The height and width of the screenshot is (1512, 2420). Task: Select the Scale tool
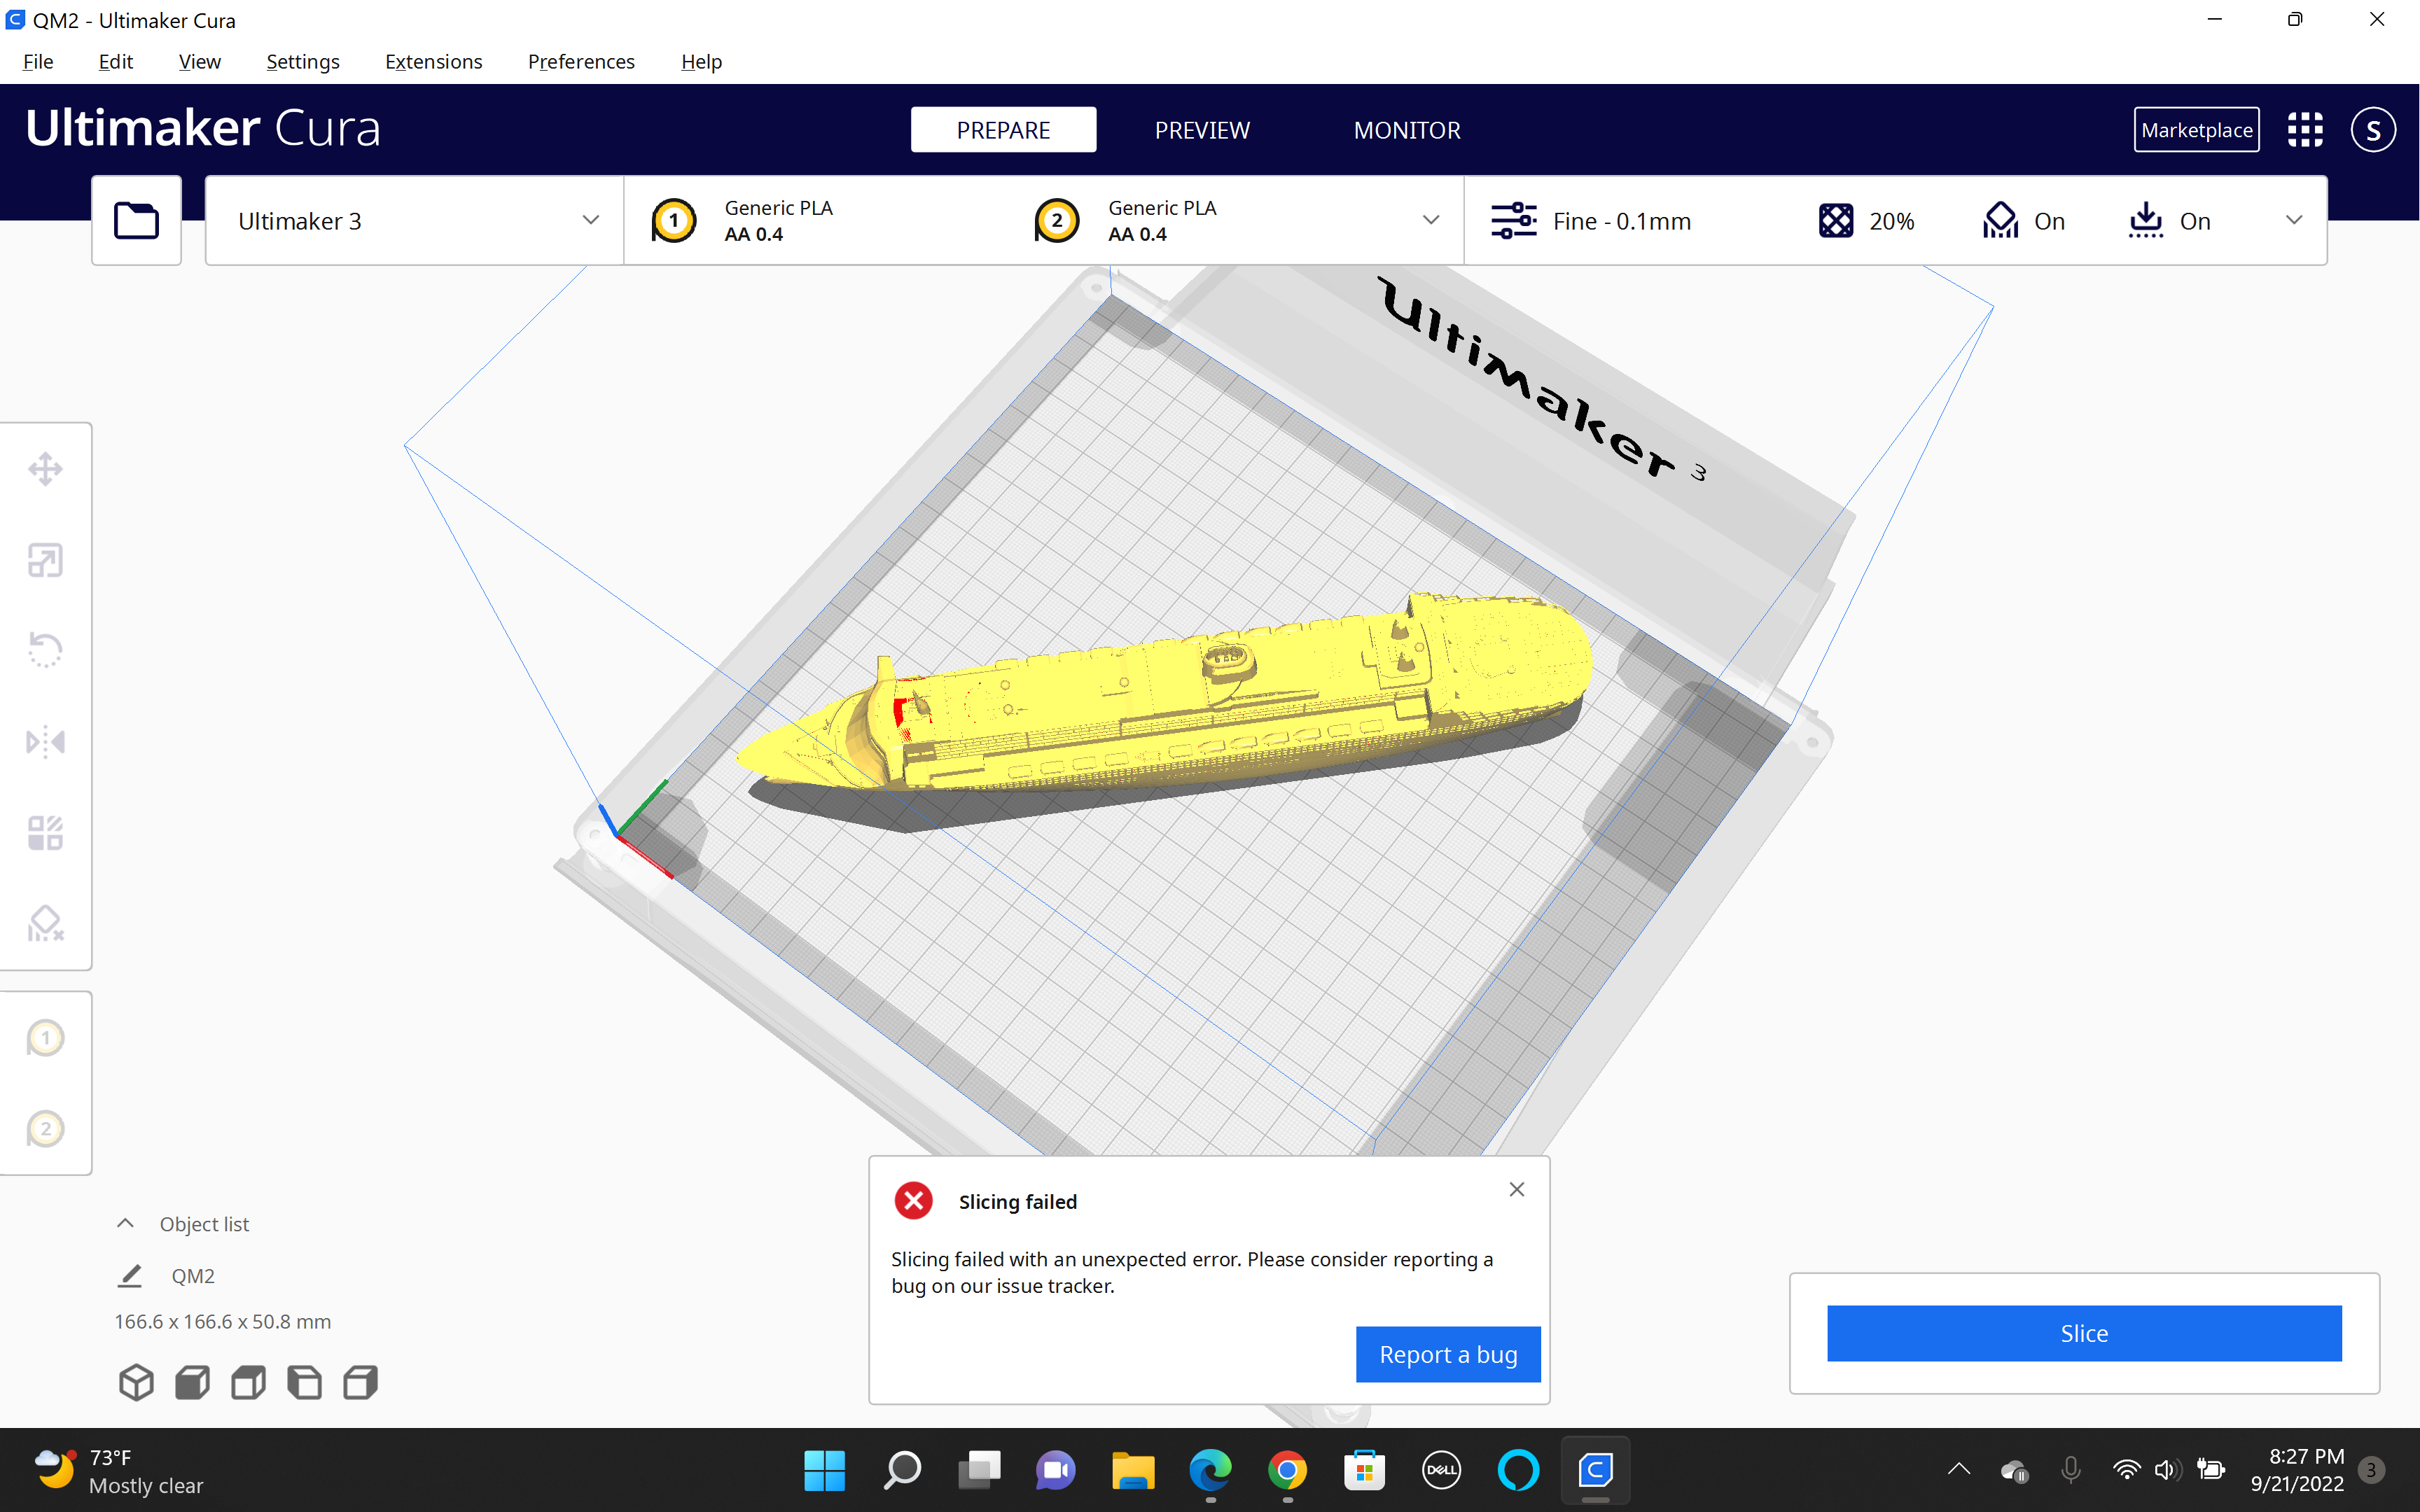[x=45, y=559]
